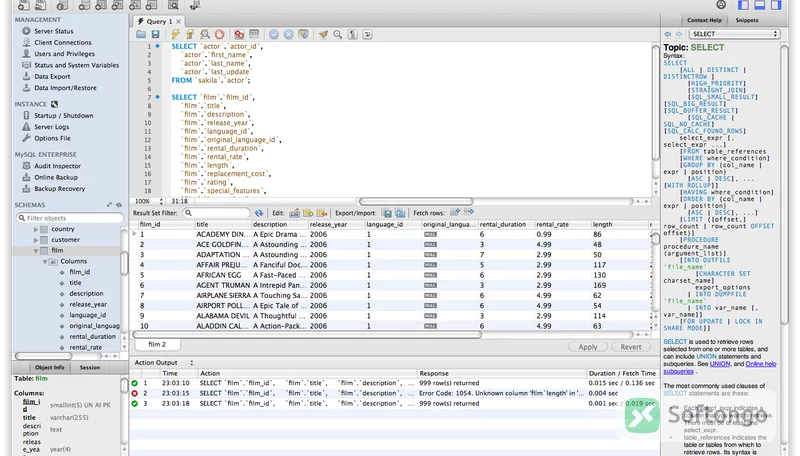Click the Apply button

tap(588, 347)
